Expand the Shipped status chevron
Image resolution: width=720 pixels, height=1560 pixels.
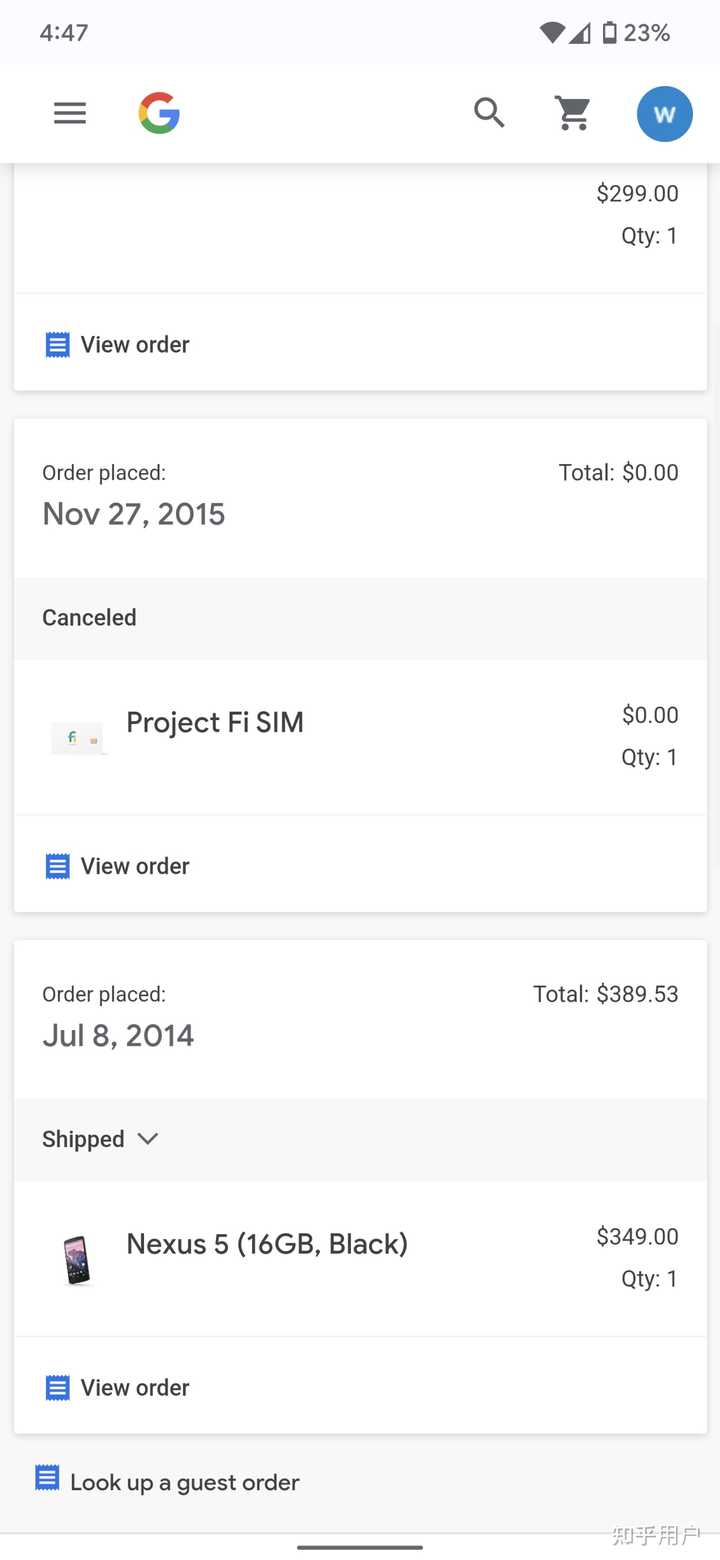148,1139
